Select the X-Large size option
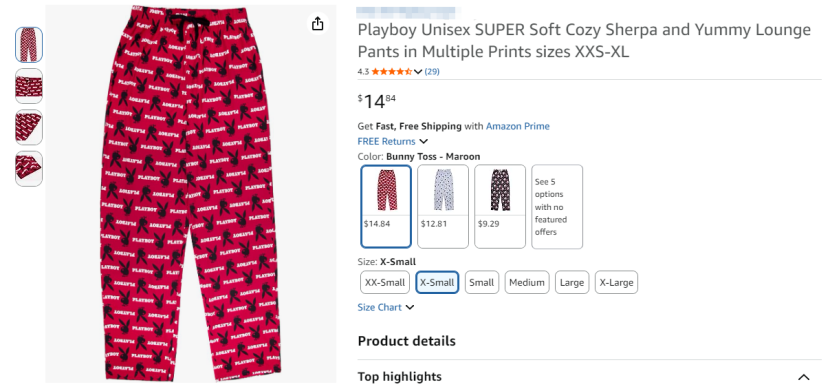Image resolution: width=831 pixels, height=389 pixels. point(616,282)
